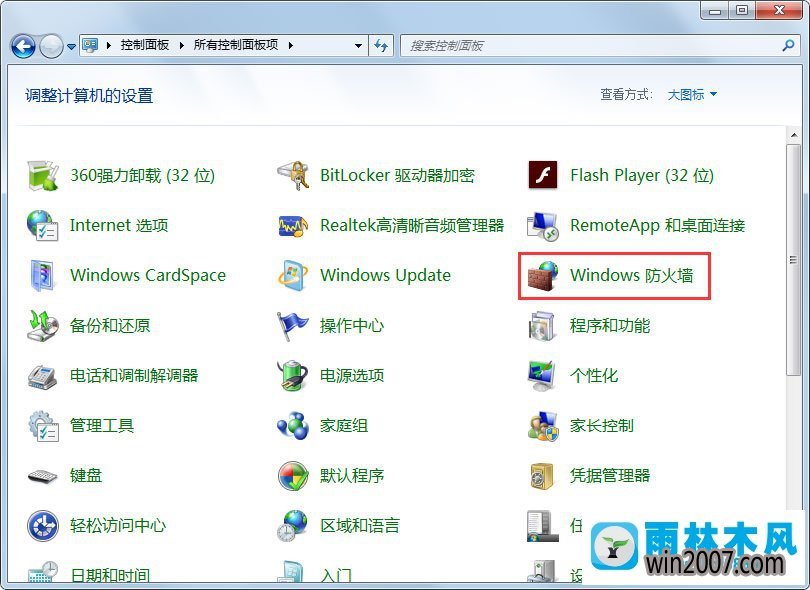Click the 360强力卸载 (32 位) label

click(143, 176)
